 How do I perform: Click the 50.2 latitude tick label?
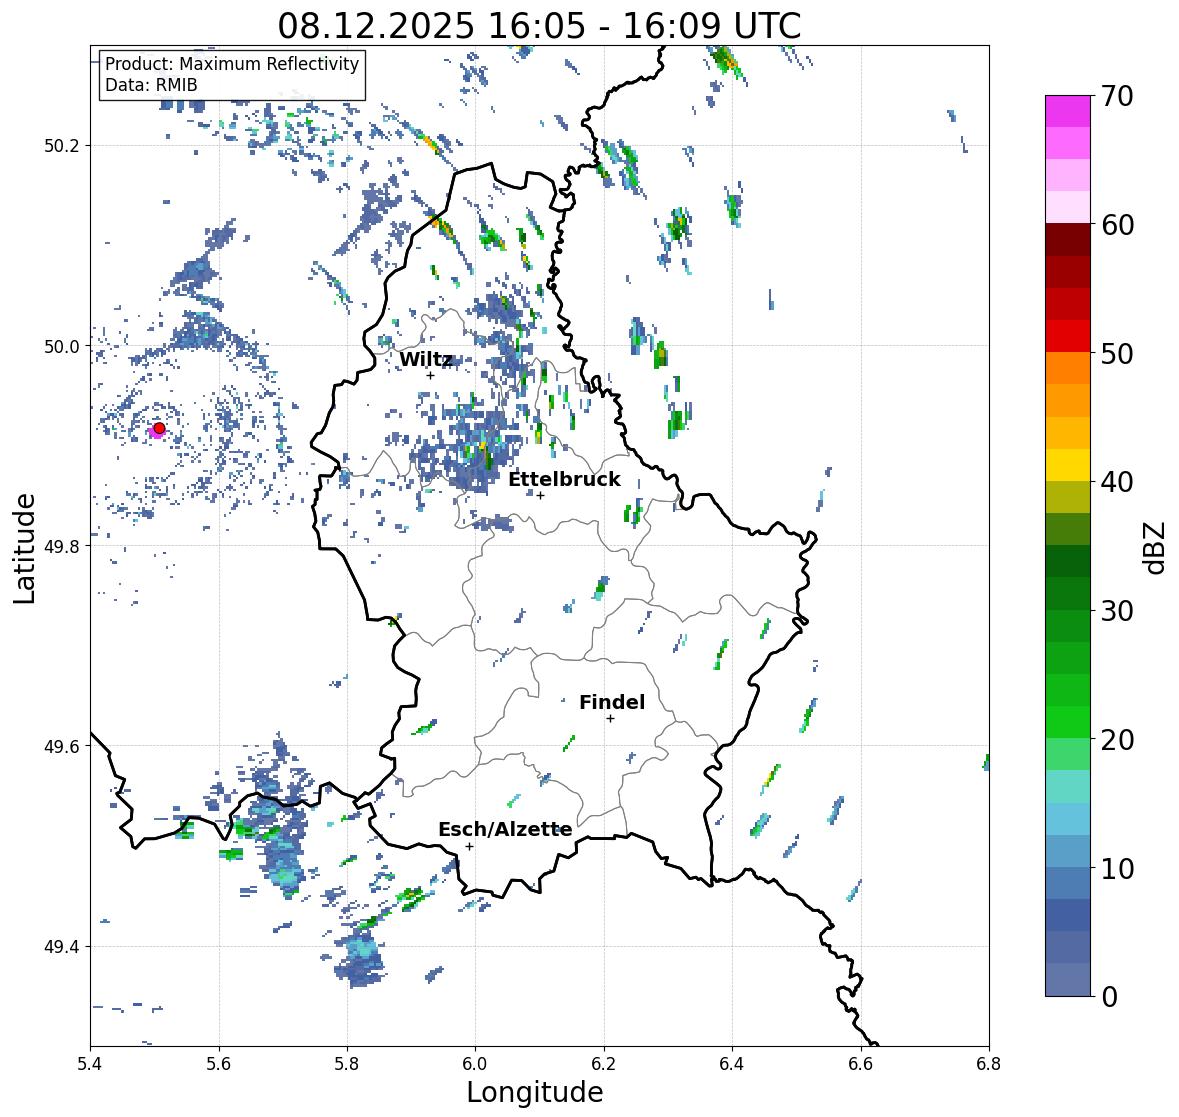point(62,146)
